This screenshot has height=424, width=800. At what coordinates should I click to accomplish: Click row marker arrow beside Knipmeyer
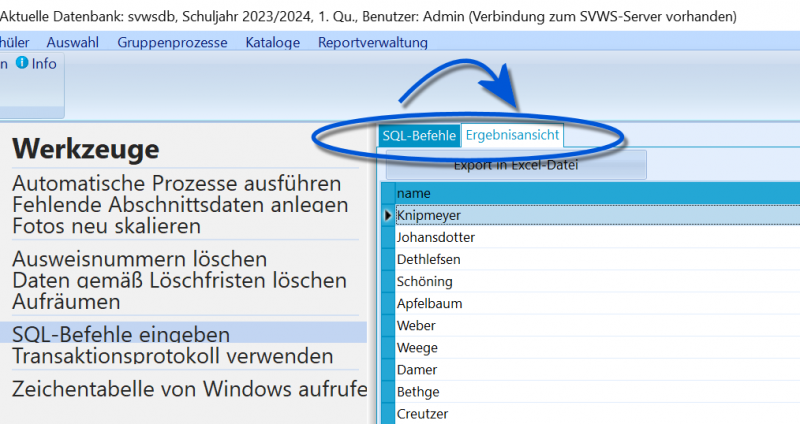pyautogui.click(x=388, y=215)
